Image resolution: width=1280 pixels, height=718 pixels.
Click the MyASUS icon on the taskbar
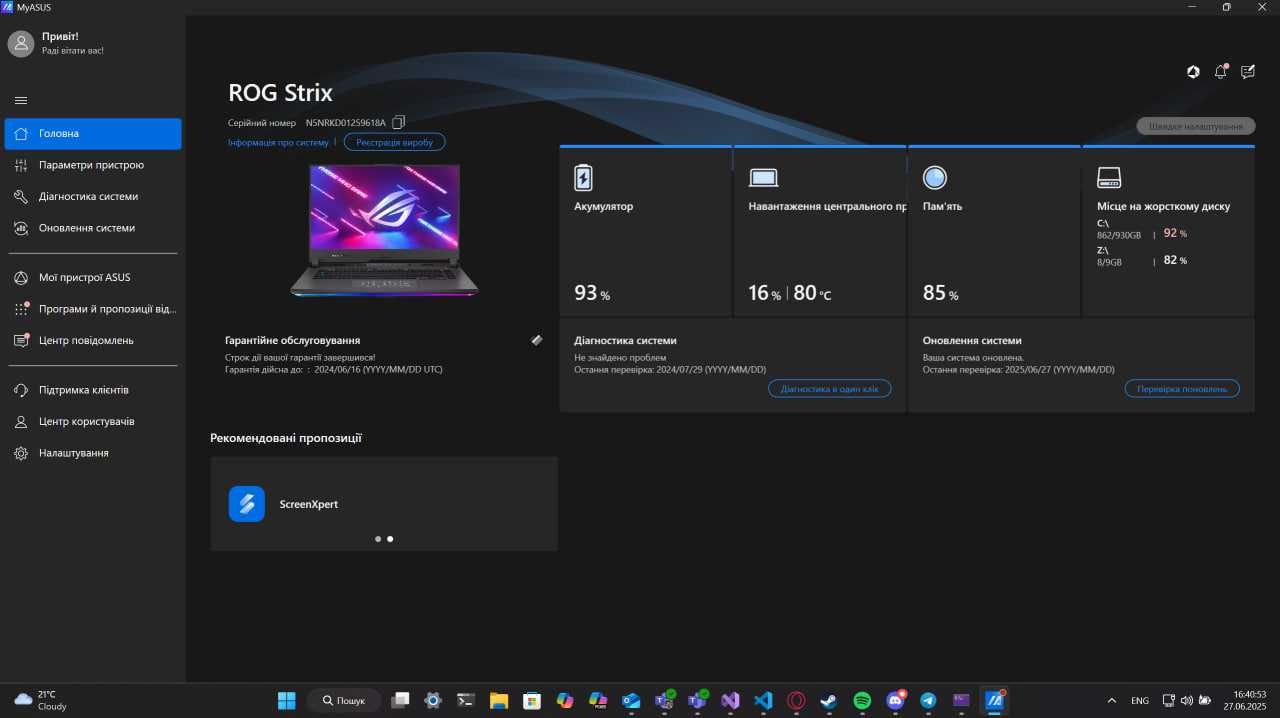(x=994, y=700)
